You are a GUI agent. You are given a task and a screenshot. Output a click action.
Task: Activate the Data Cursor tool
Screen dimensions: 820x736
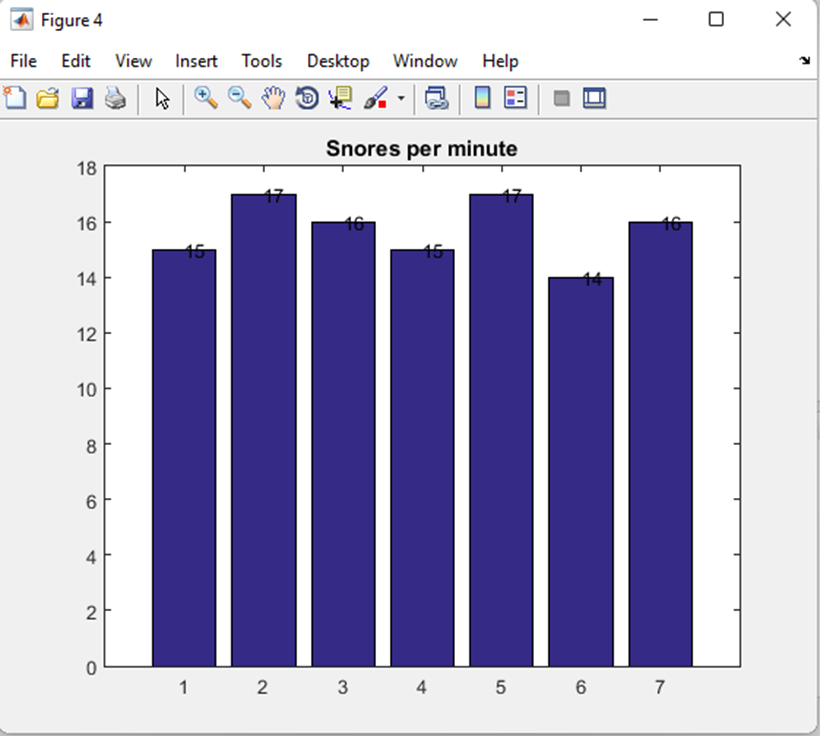coord(340,97)
